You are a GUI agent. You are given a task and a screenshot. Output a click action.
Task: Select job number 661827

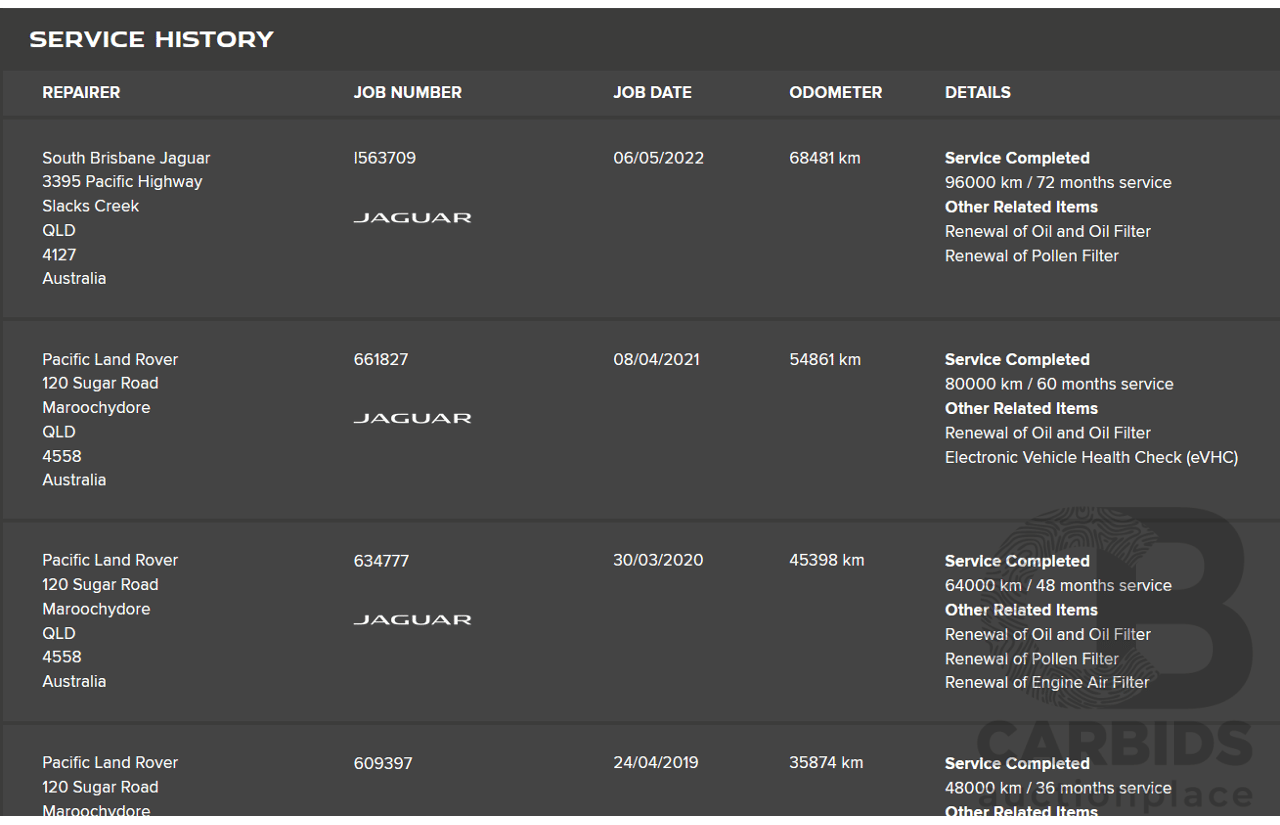[x=380, y=359]
